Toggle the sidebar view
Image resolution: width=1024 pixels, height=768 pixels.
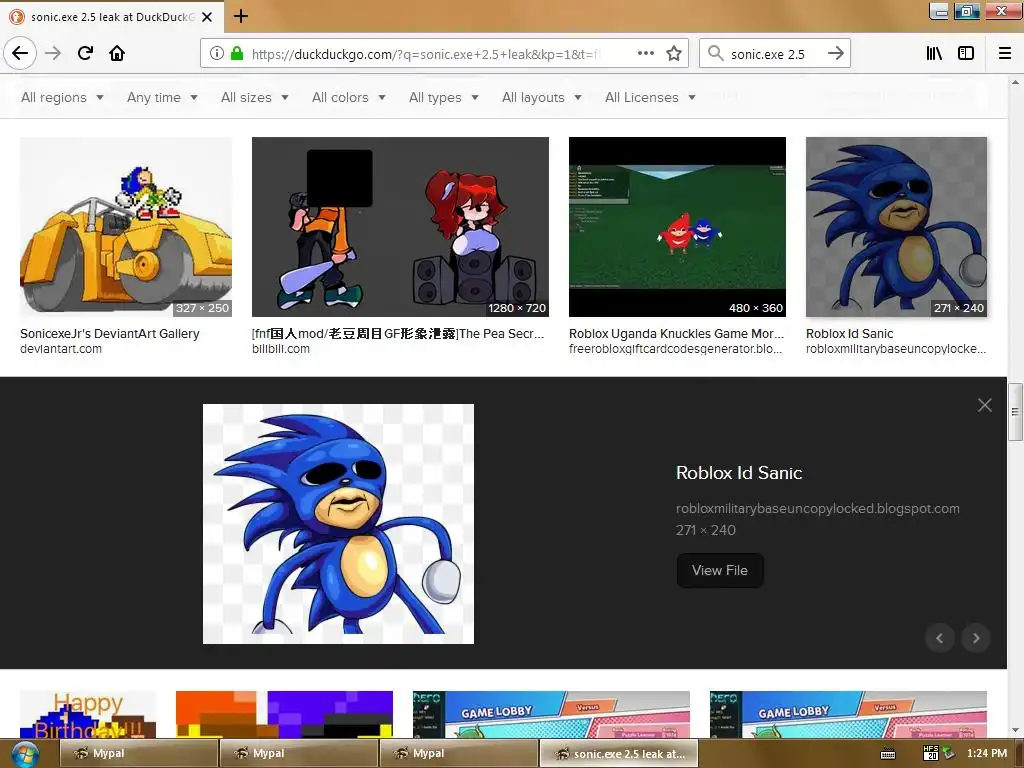pos(966,53)
